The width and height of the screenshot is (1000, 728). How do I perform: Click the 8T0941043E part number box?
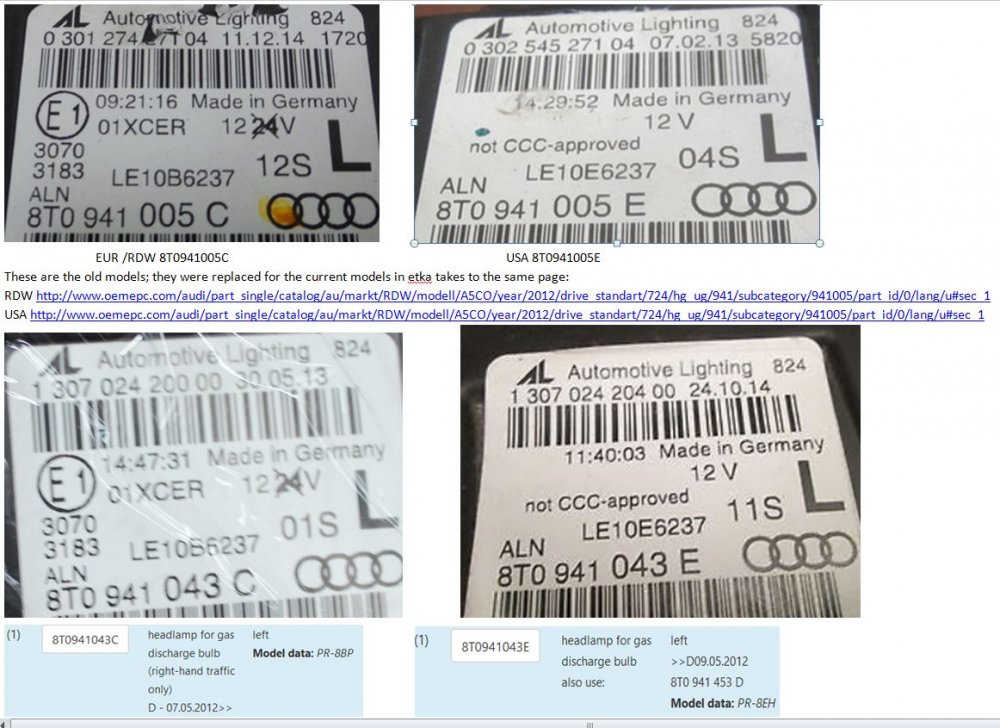point(496,646)
